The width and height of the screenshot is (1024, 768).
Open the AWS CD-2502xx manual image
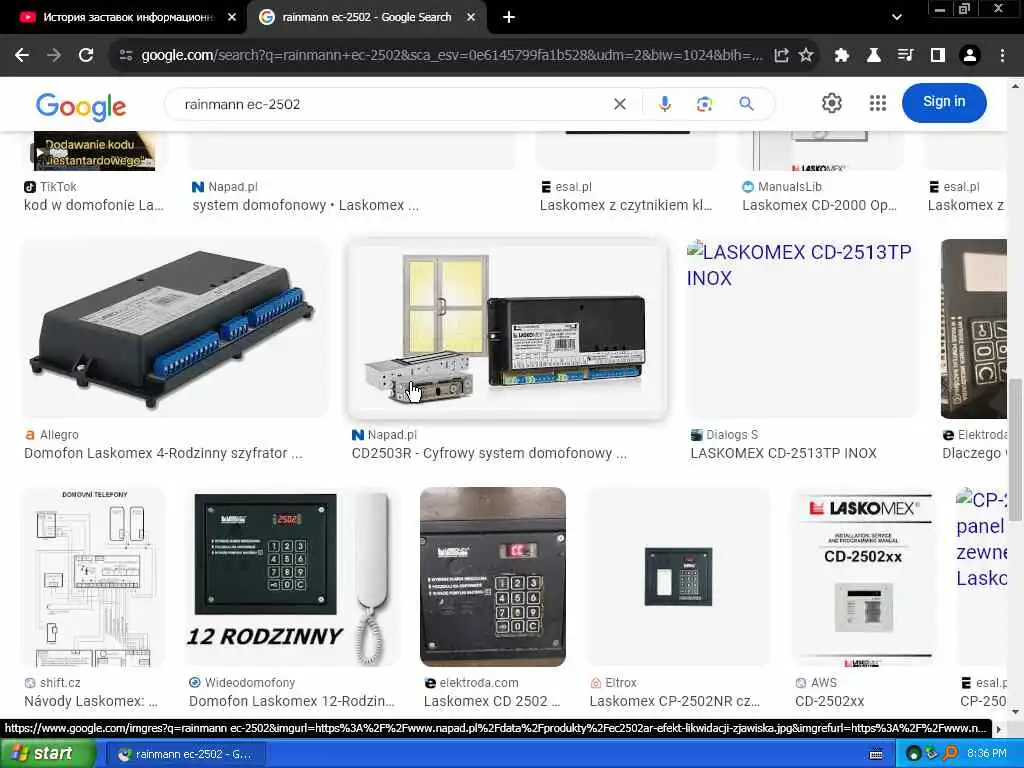(863, 577)
